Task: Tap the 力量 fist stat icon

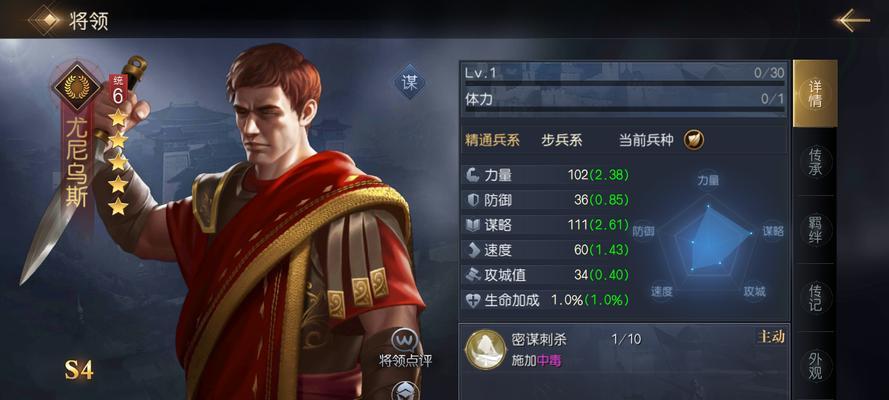Action: (x=473, y=175)
